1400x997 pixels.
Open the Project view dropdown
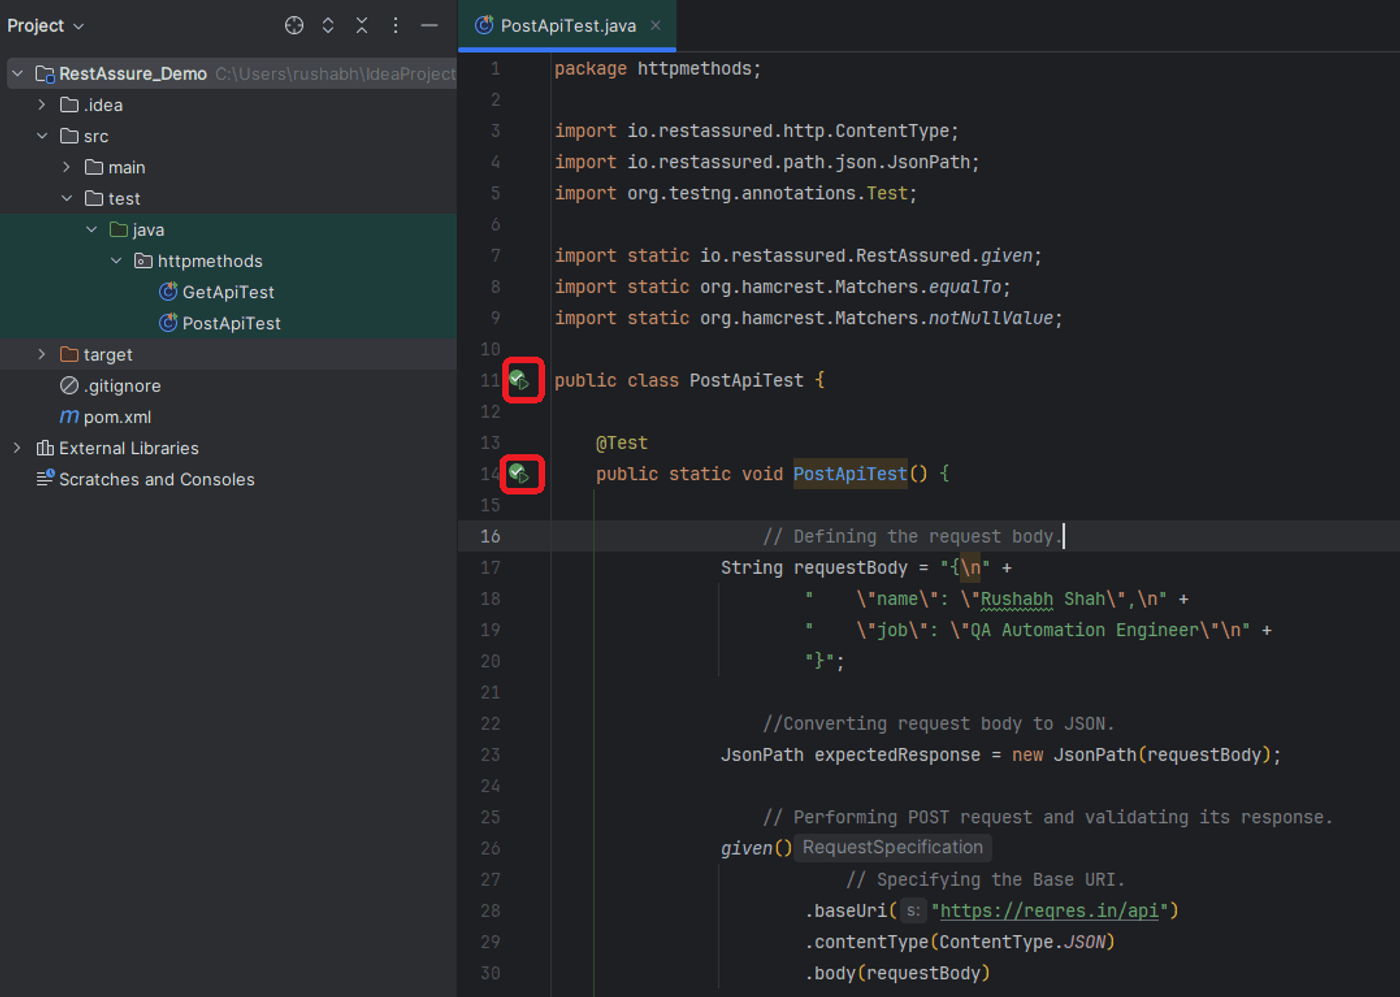[x=46, y=26]
